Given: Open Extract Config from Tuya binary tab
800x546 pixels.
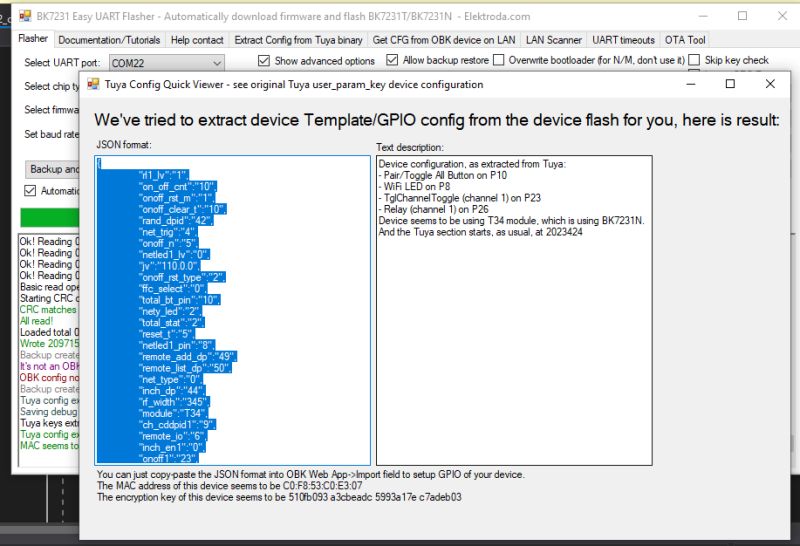Looking at the screenshot, I should tap(298, 40).
